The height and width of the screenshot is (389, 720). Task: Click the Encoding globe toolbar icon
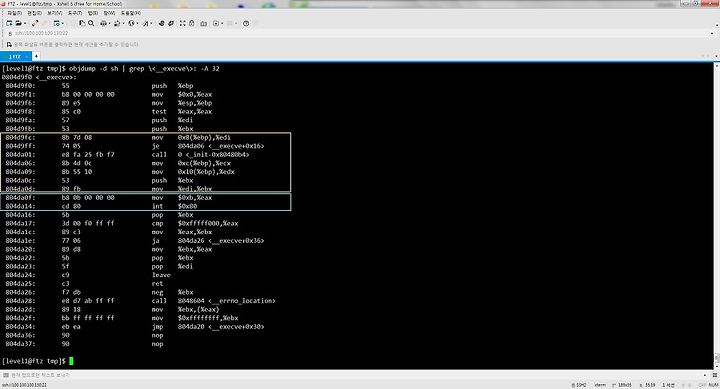click(x=131, y=23)
